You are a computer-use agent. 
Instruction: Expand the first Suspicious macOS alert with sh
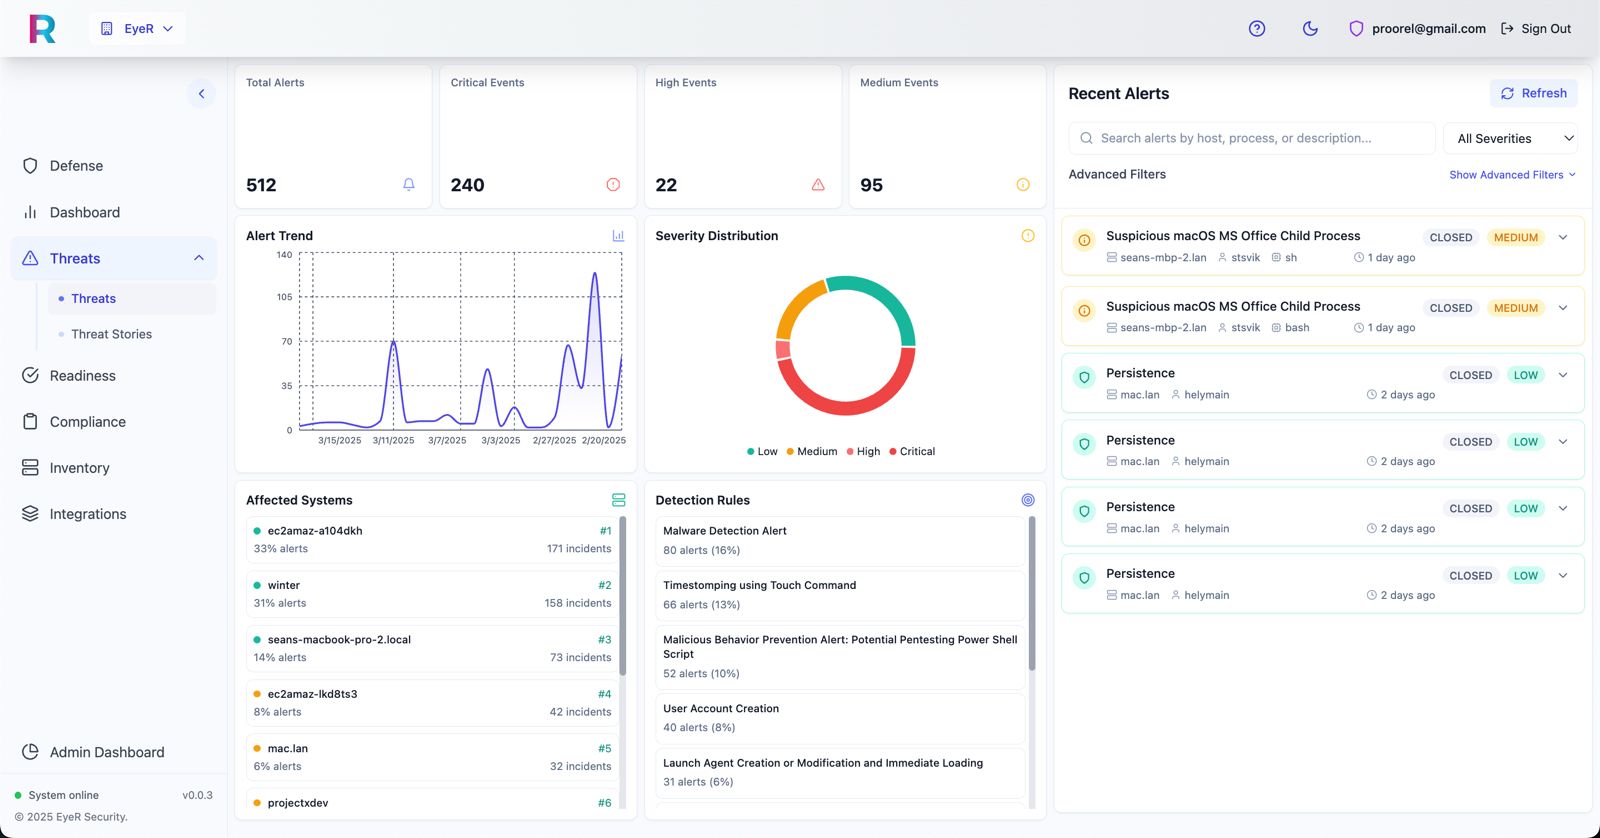[x=1563, y=237]
